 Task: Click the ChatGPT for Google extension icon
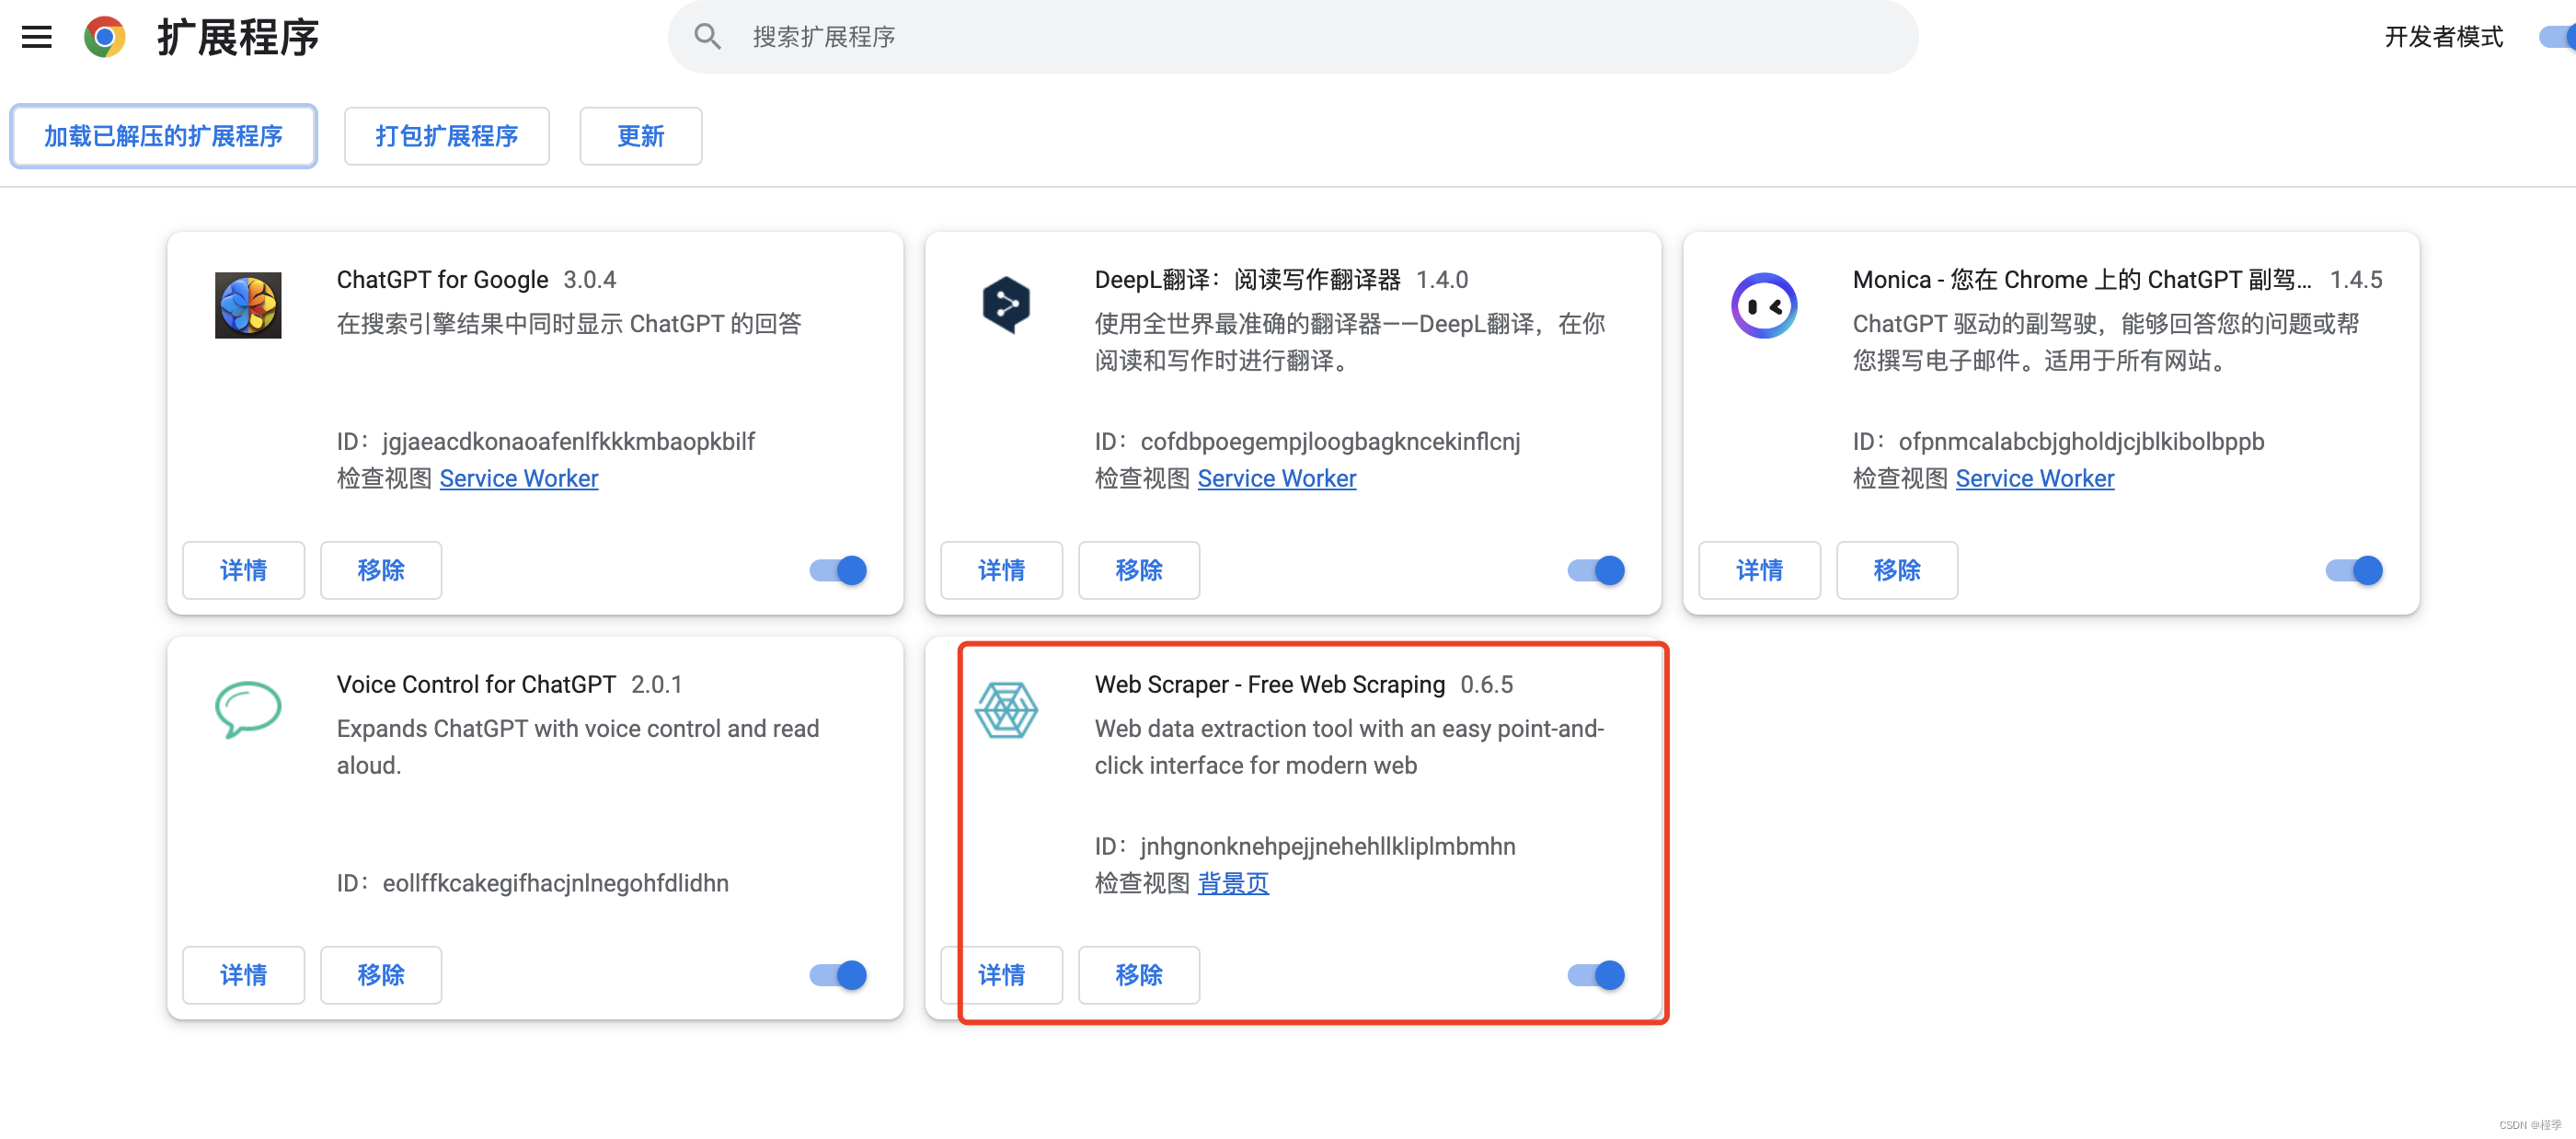250,305
